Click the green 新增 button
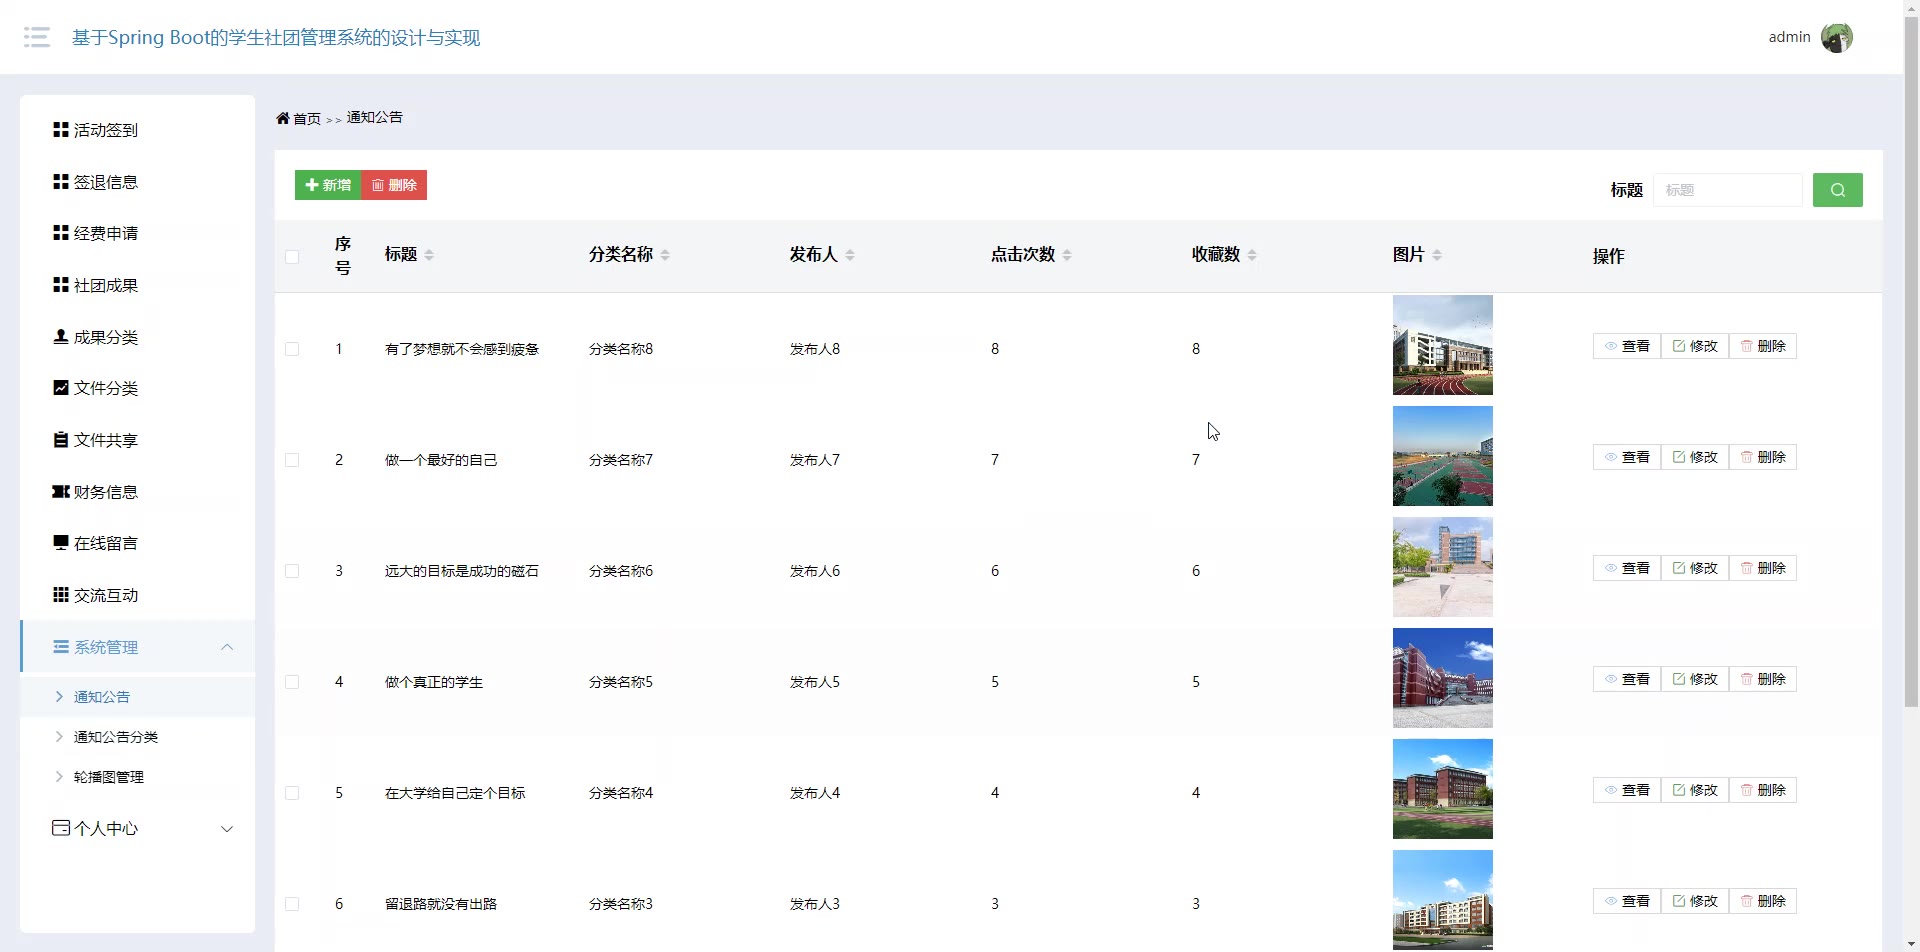The height and width of the screenshot is (952, 1920). [328, 185]
